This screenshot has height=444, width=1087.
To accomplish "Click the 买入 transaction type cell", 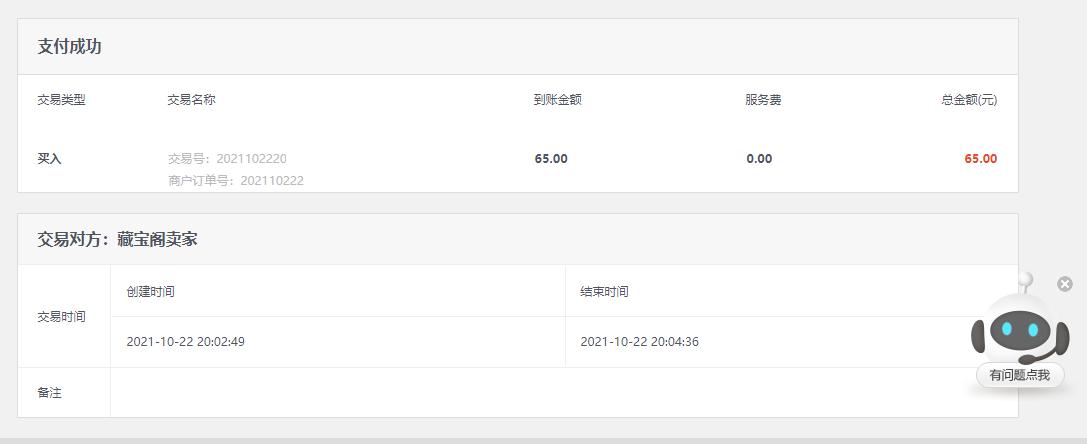I will tap(49, 159).
